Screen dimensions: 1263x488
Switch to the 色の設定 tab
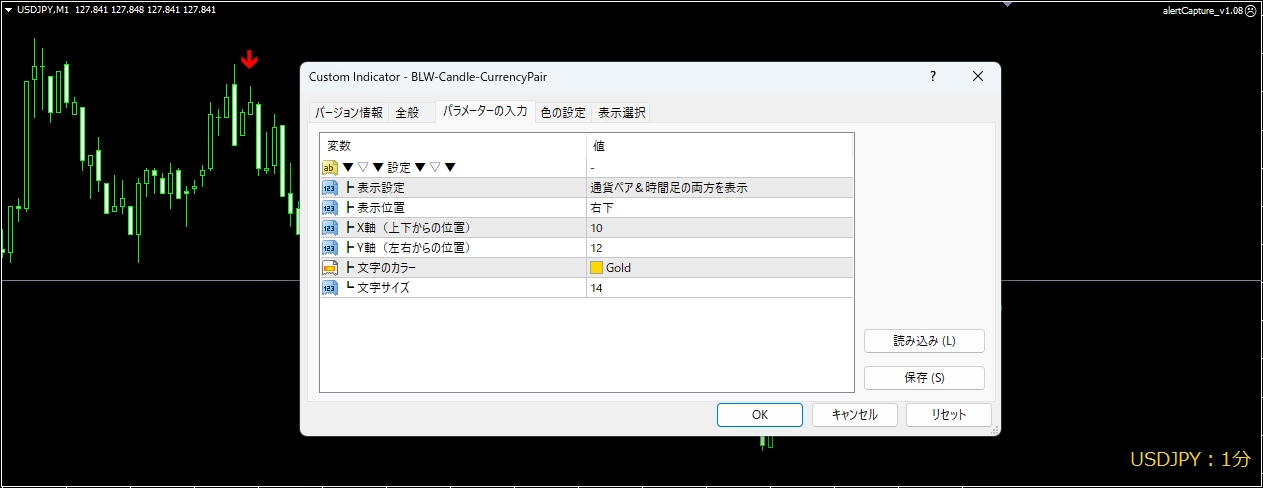(x=563, y=112)
